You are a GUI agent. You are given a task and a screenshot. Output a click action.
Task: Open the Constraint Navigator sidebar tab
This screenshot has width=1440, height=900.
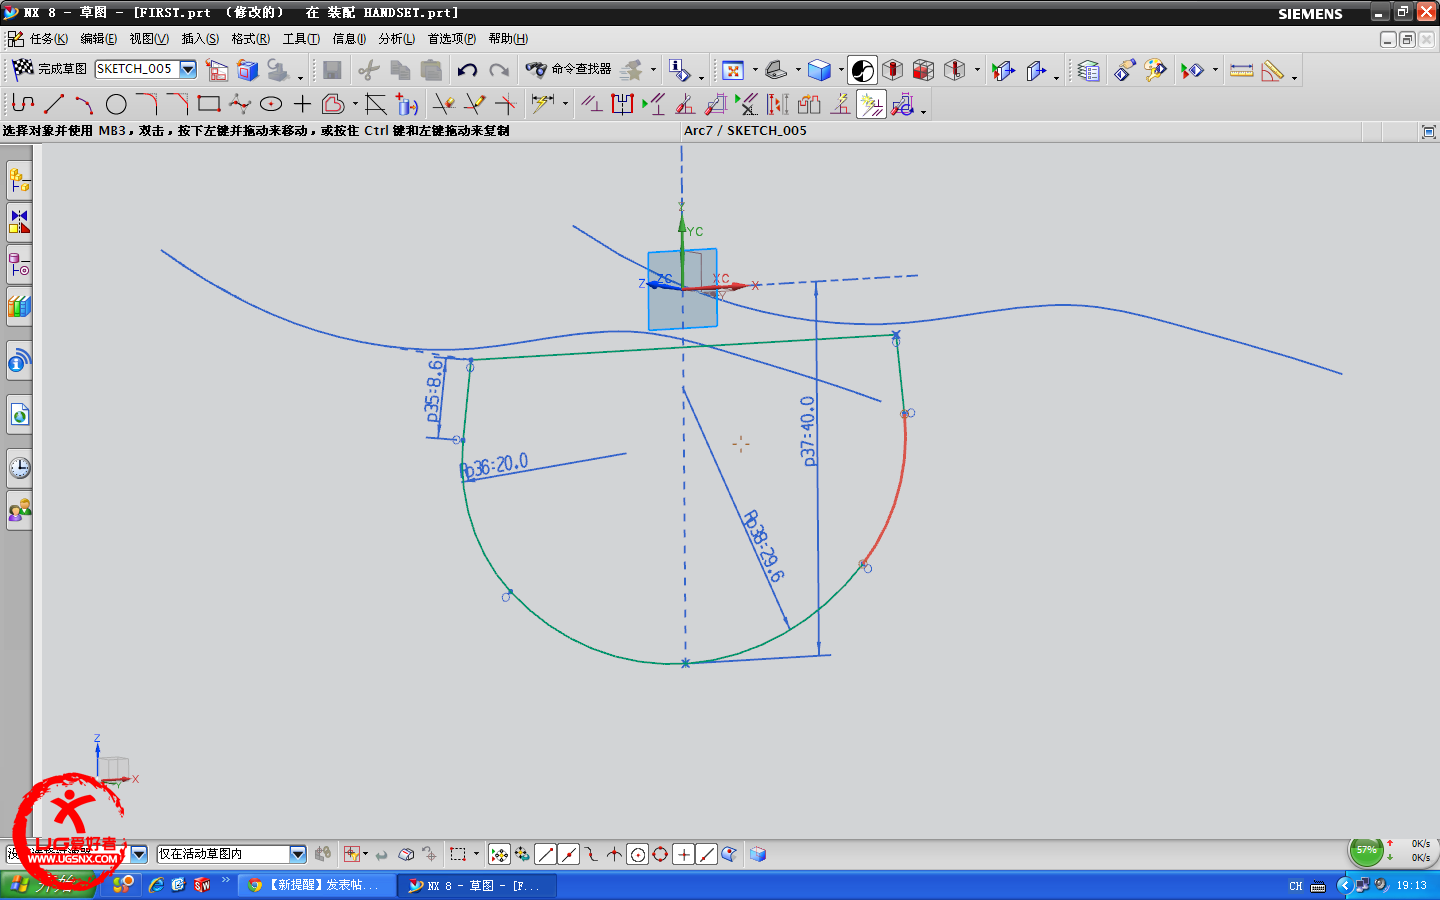[x=19, y=222]
